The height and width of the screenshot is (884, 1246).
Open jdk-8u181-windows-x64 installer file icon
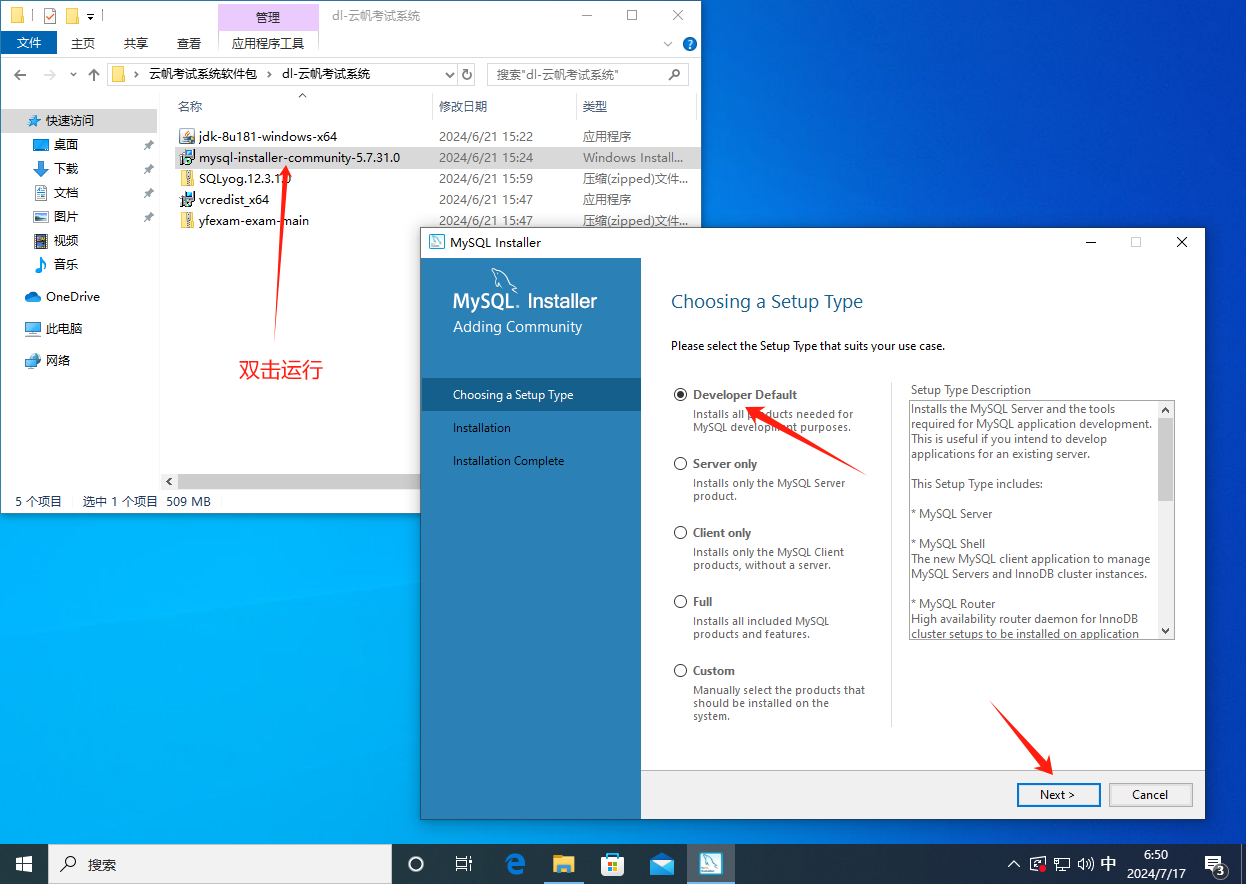(187, 136)
